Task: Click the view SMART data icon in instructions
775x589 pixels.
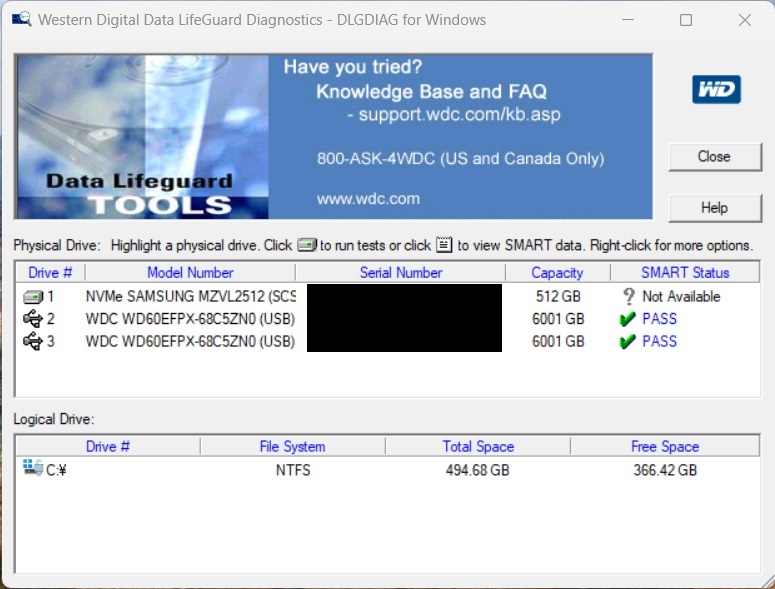Action: point(444,245)
